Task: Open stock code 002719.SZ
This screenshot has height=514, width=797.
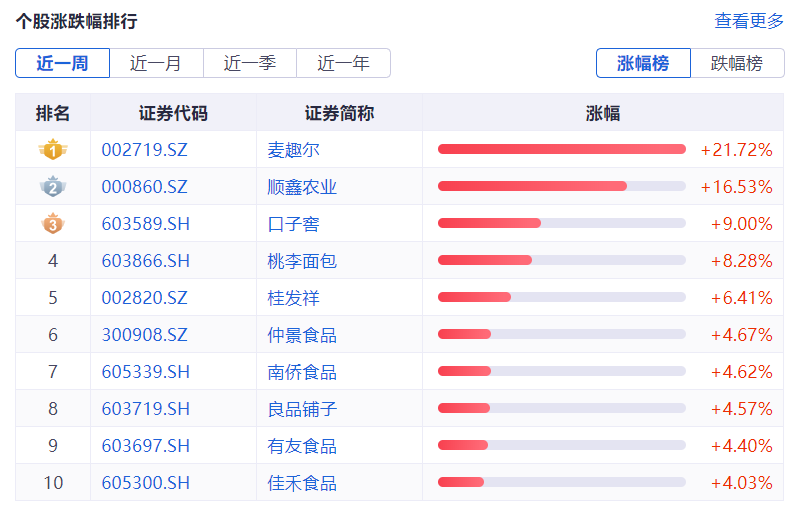Action: point(144,150)
